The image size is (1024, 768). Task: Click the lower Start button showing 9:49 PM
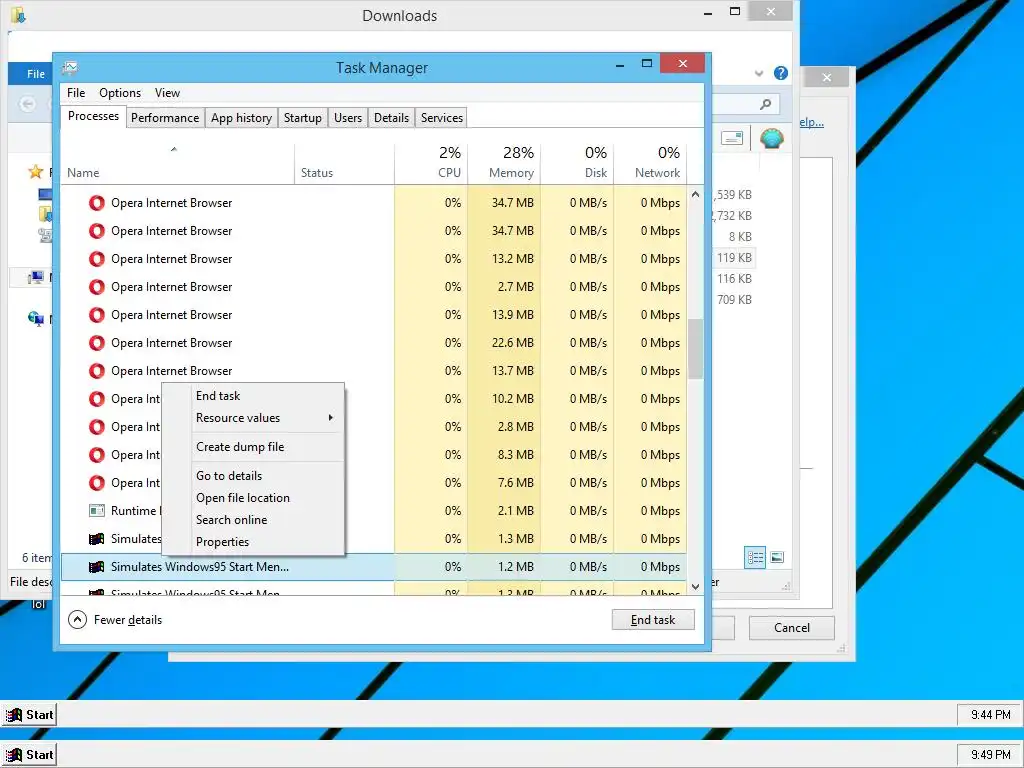pyautogui.click(x=29, y=754)
